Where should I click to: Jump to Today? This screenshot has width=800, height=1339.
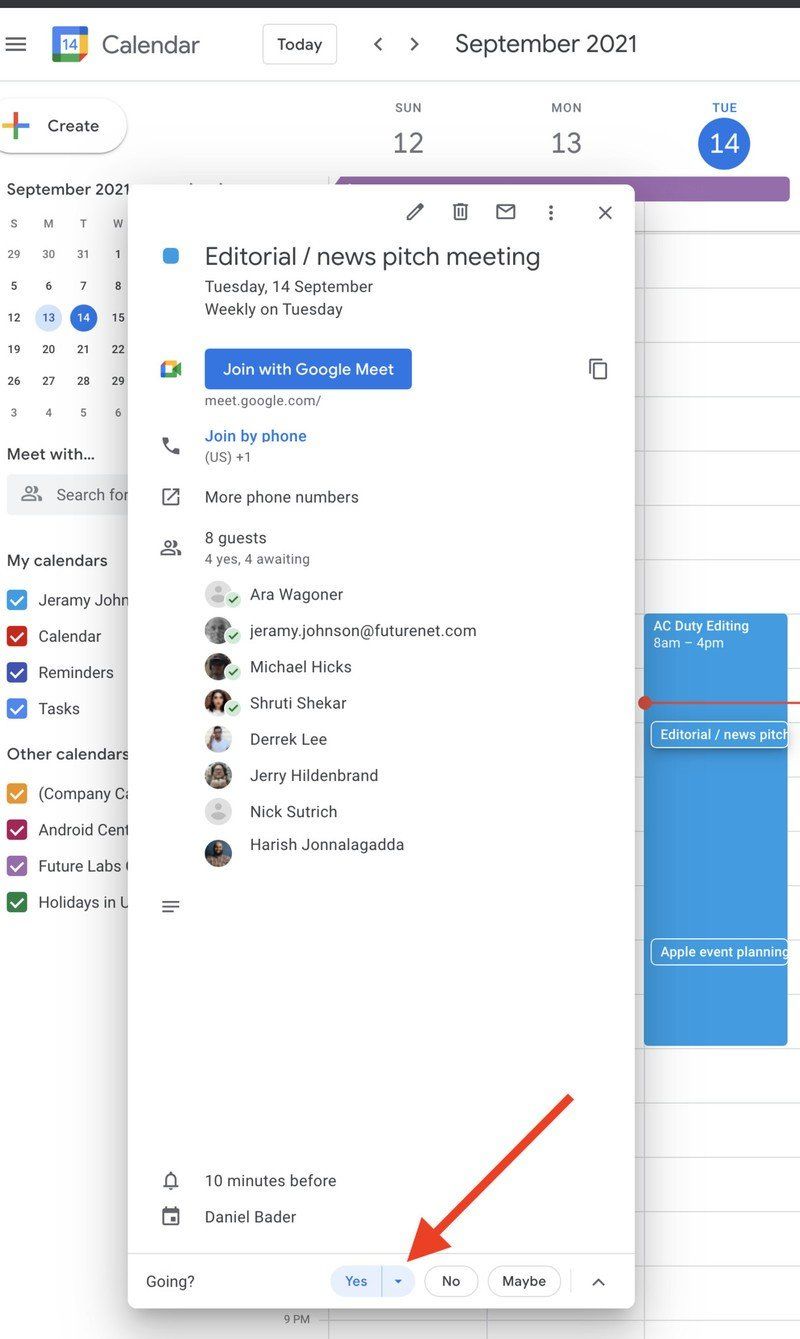click(x=300, y=44)
